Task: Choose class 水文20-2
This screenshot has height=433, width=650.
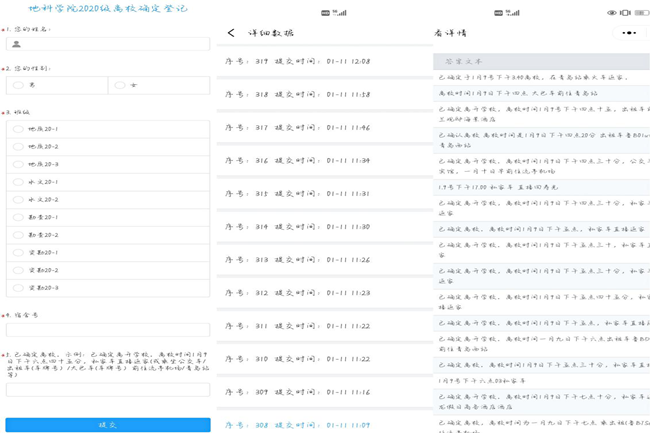Action: click(108, 200)
